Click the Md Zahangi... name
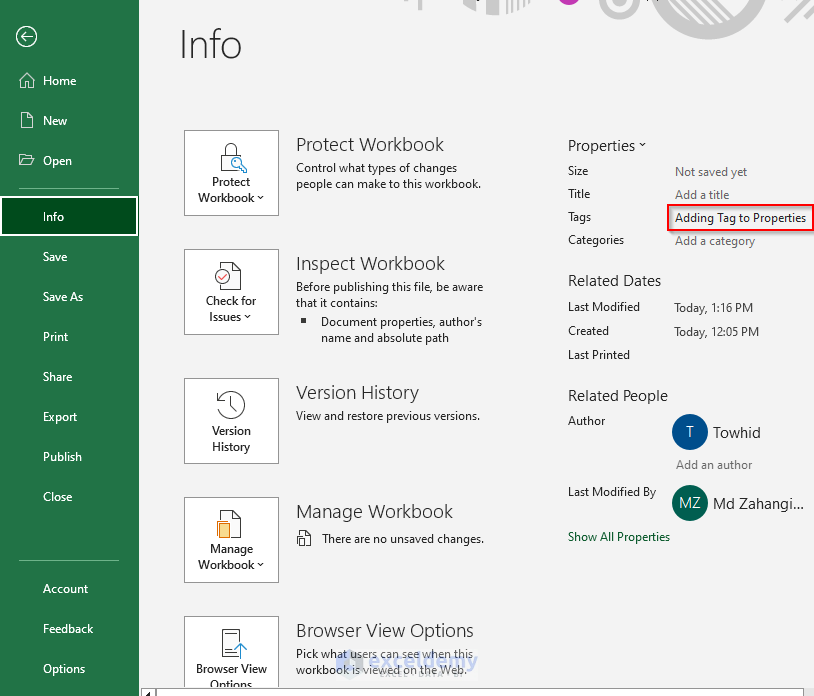814x696 pixels. 758,504
